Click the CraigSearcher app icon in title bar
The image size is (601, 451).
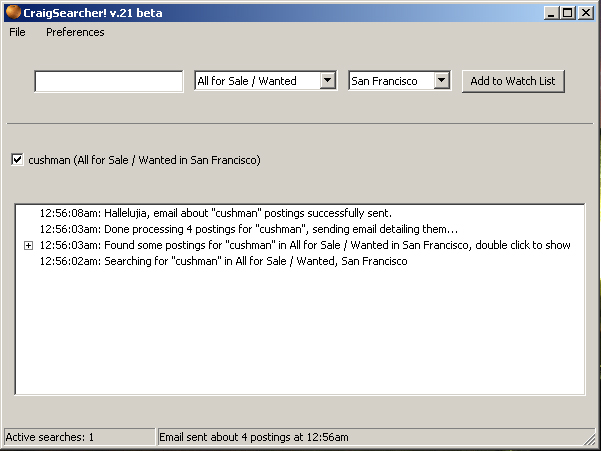point(11,12)
